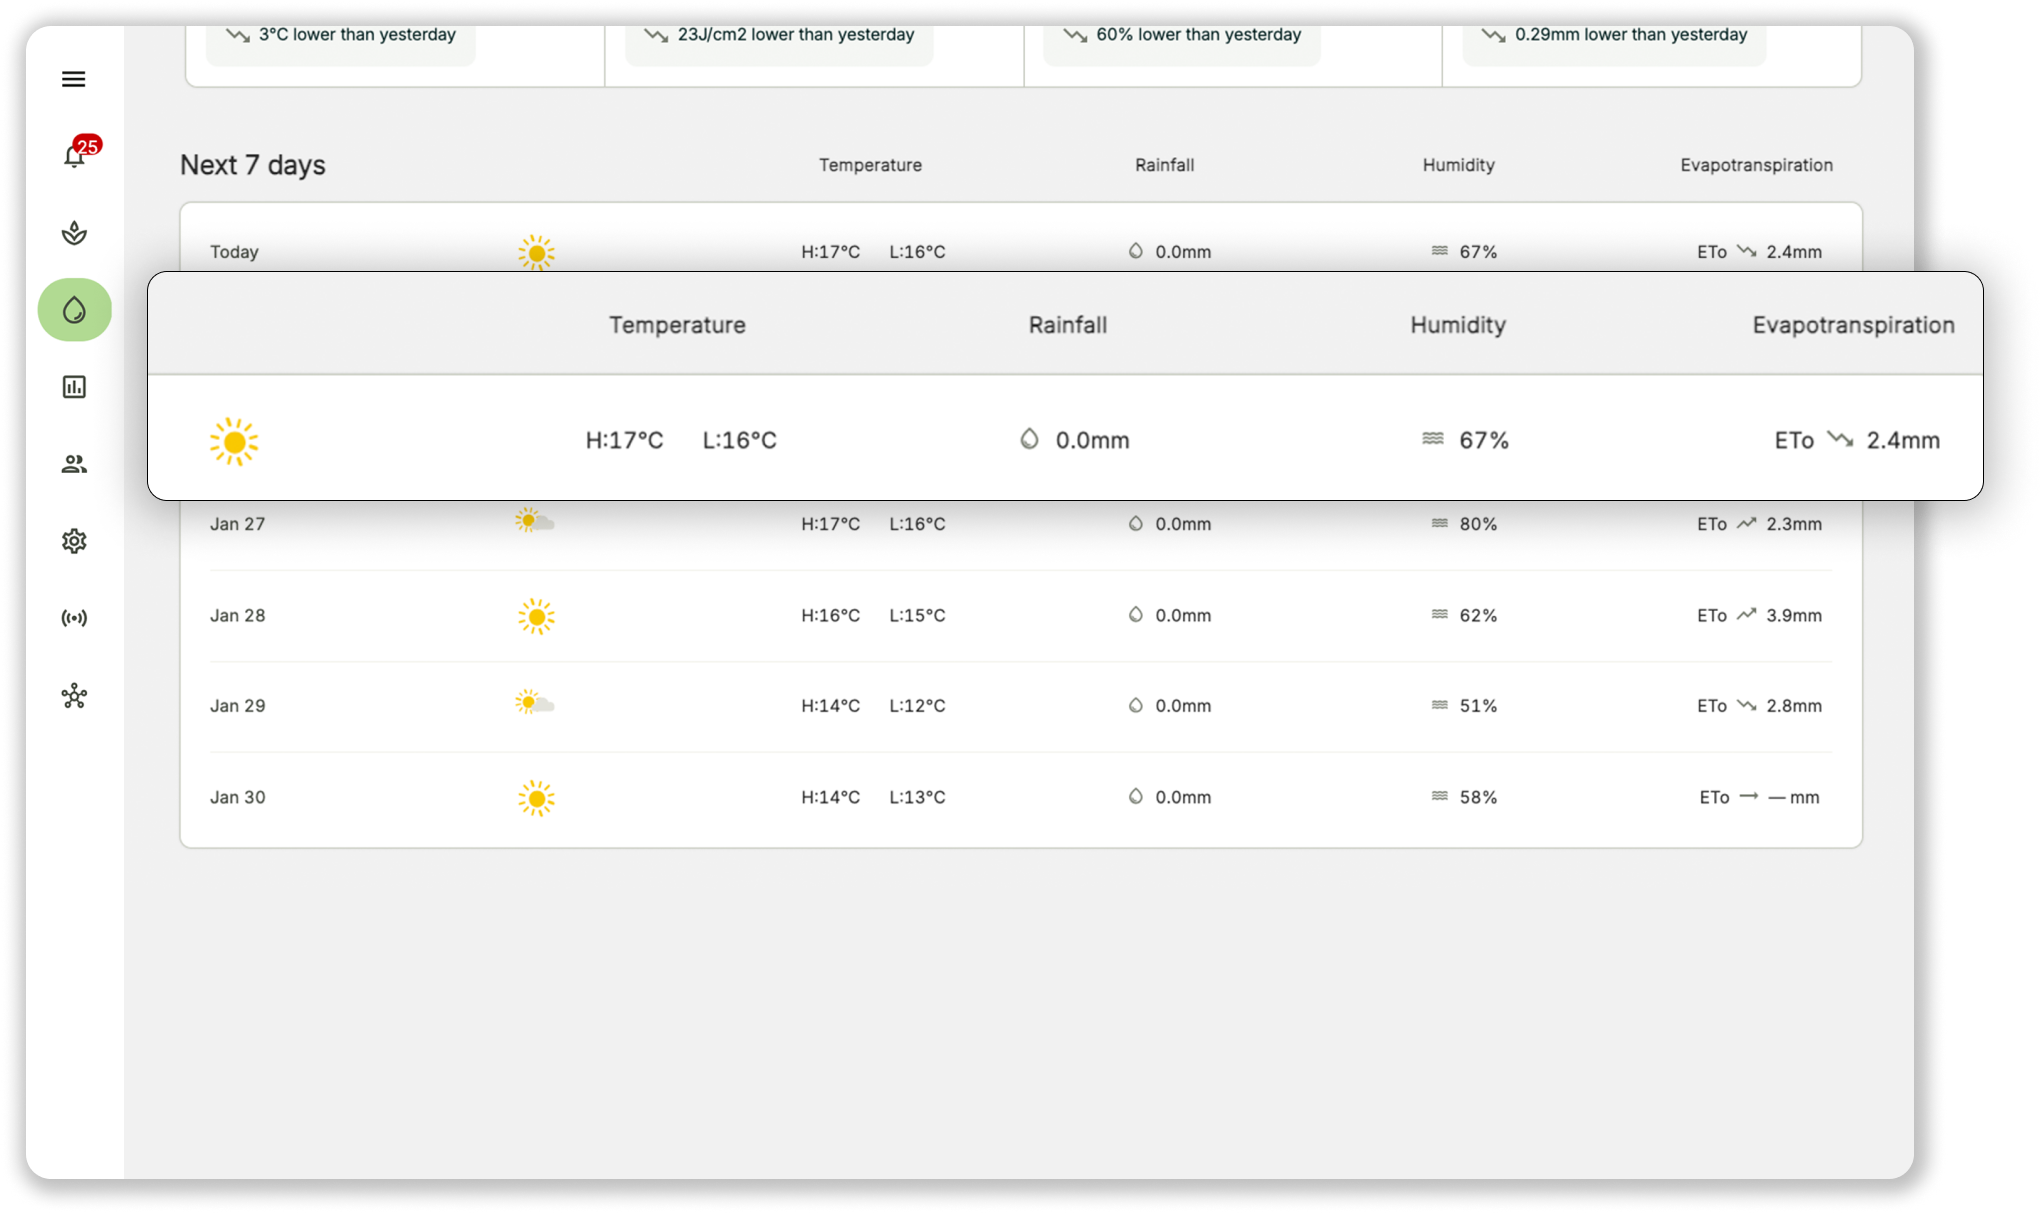Open the hamburger menu

(x=73, y=79)
